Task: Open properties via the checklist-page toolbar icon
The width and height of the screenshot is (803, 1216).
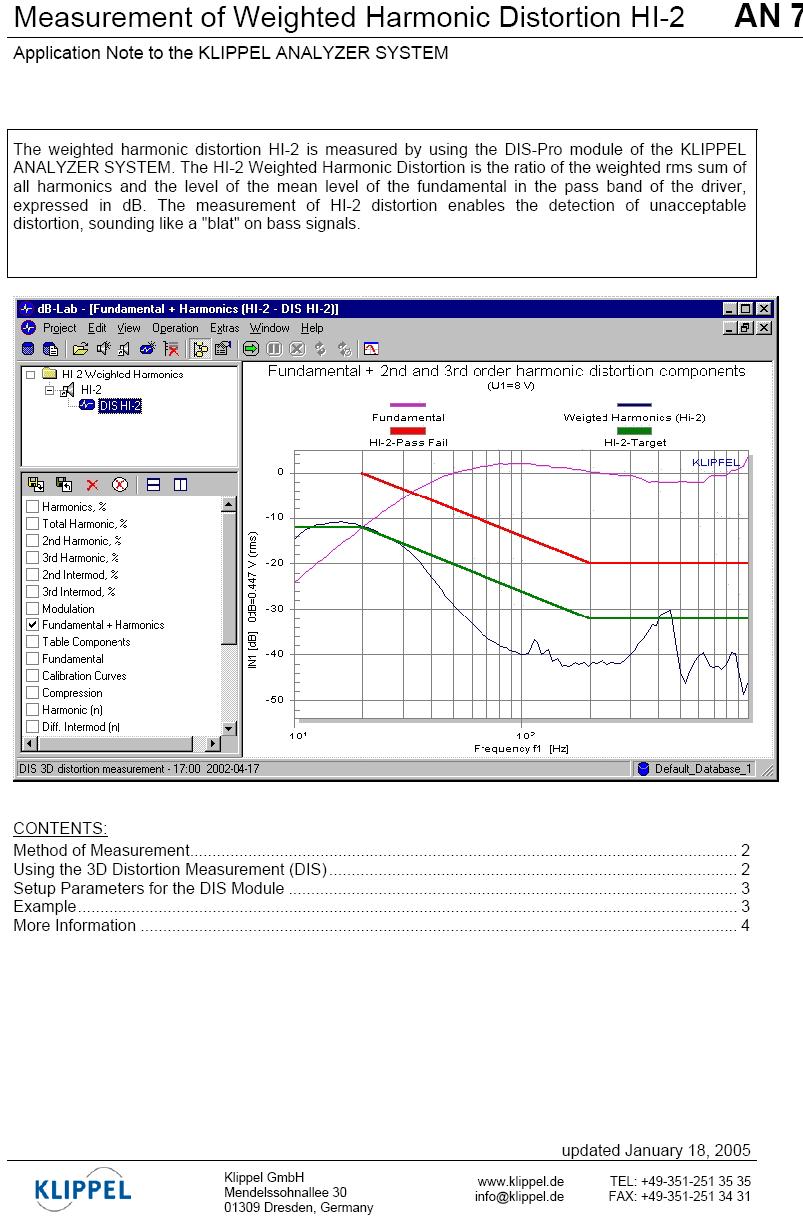Action: point(222,349)
